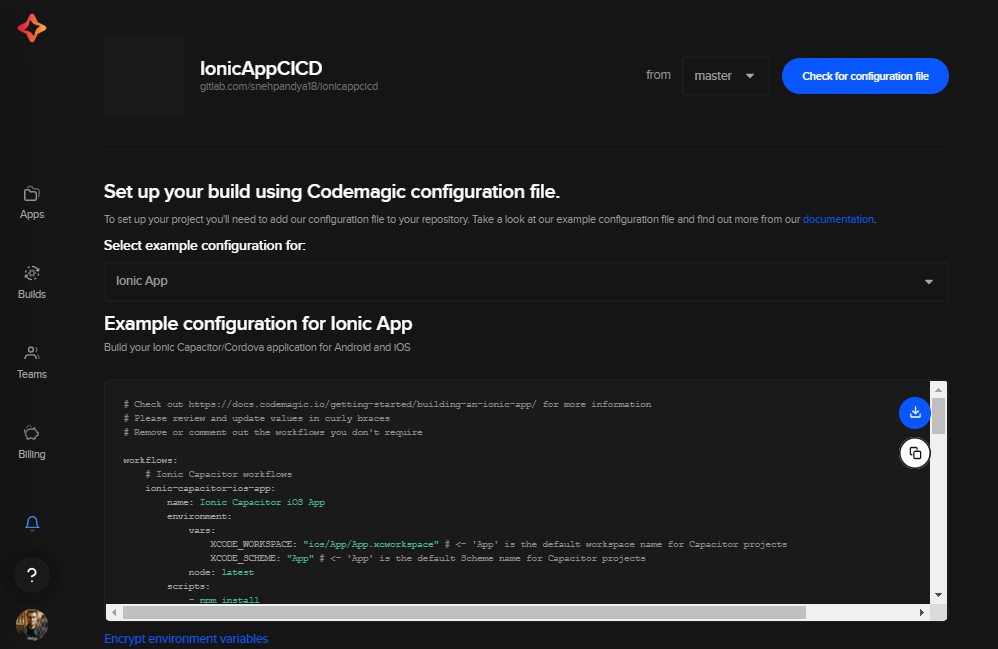Click the 'workflows:' line in the code

150,460
